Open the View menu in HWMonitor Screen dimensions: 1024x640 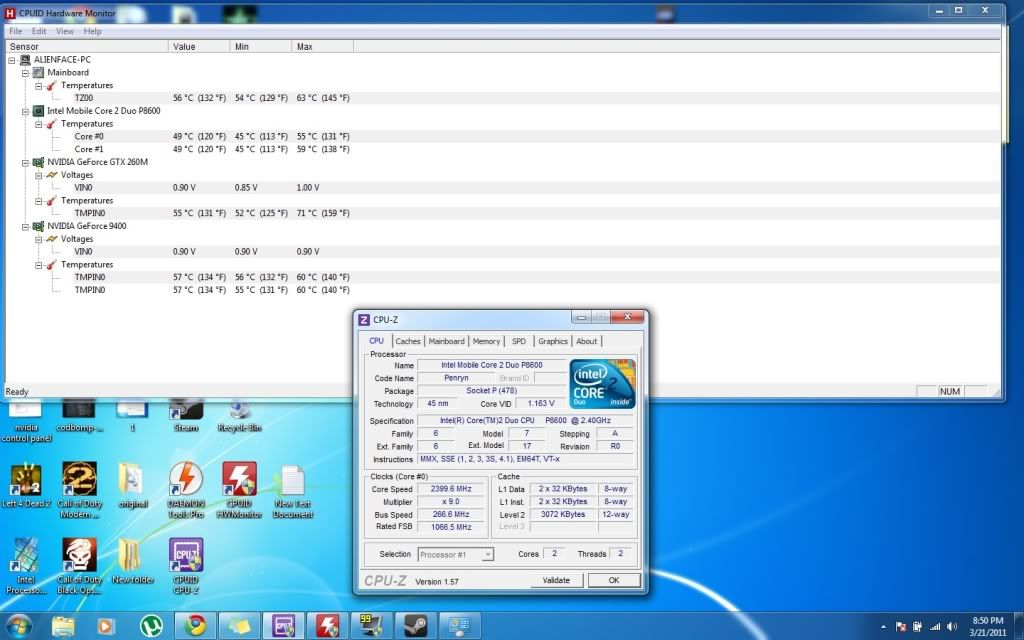coord(65,31)
